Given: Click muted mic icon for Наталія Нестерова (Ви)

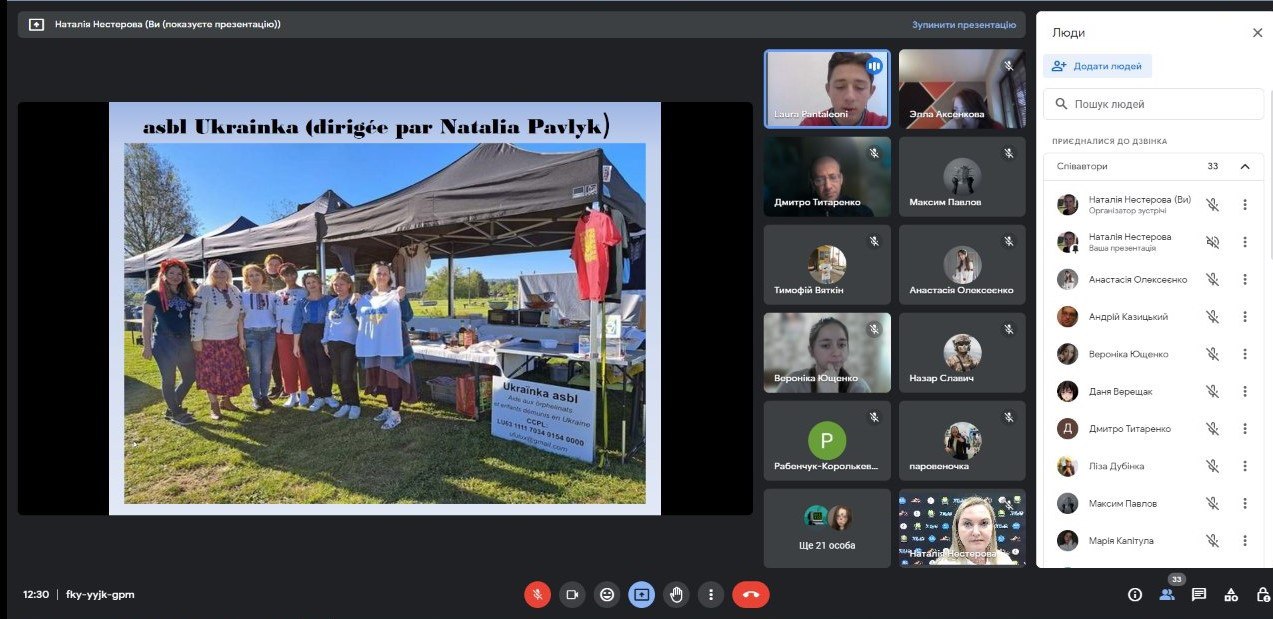Looking at the screenshot, I should (x=1212, y=205).
